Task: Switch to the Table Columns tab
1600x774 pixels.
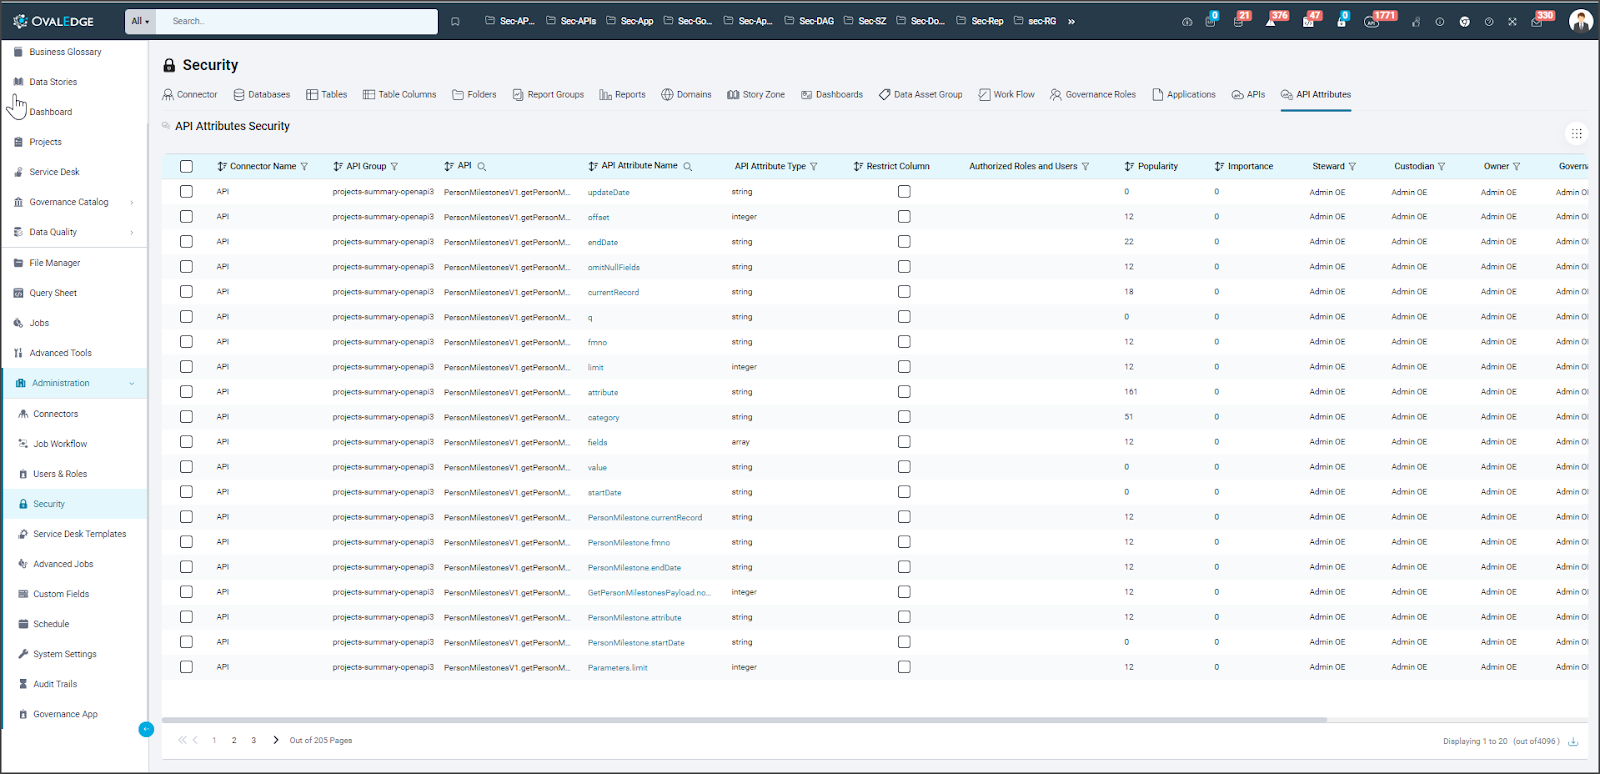Action: tap(400, 95)
